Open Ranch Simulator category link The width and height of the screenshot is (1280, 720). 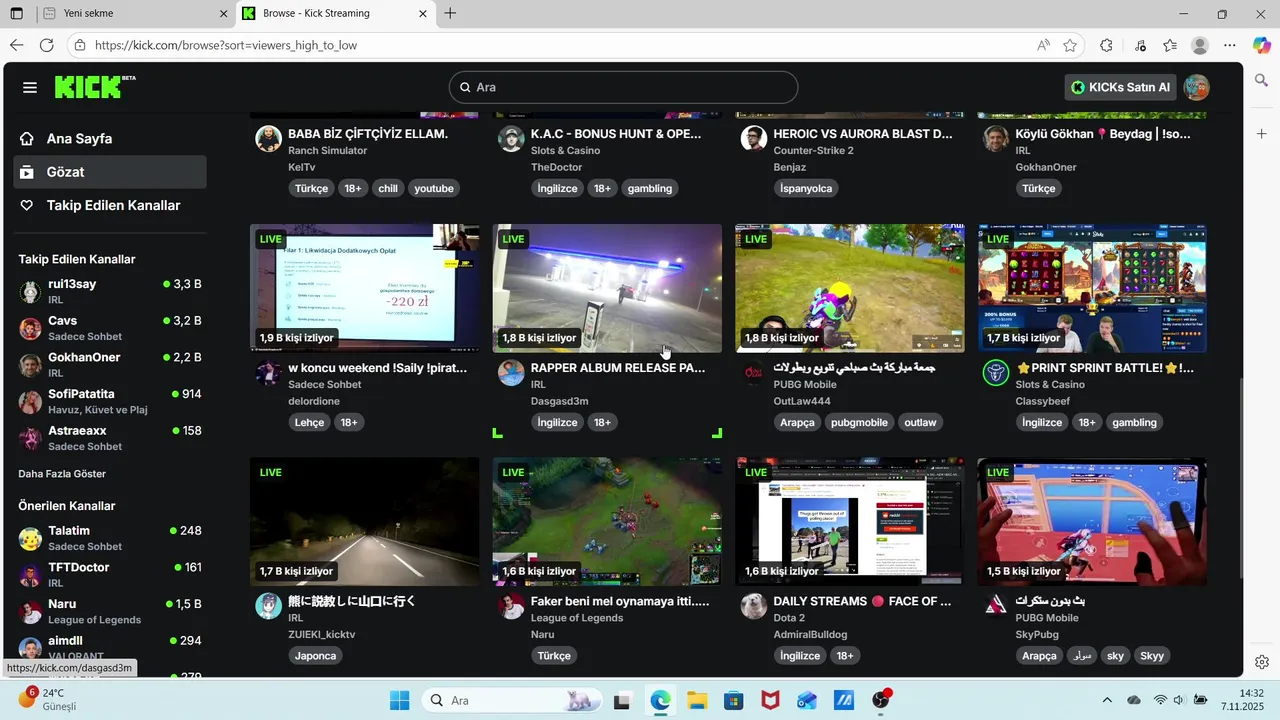[x=327, y=151]
